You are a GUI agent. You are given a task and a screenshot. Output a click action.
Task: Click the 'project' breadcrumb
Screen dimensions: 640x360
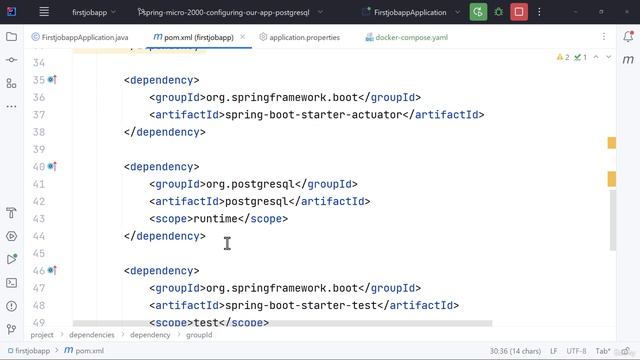point(42,335)
